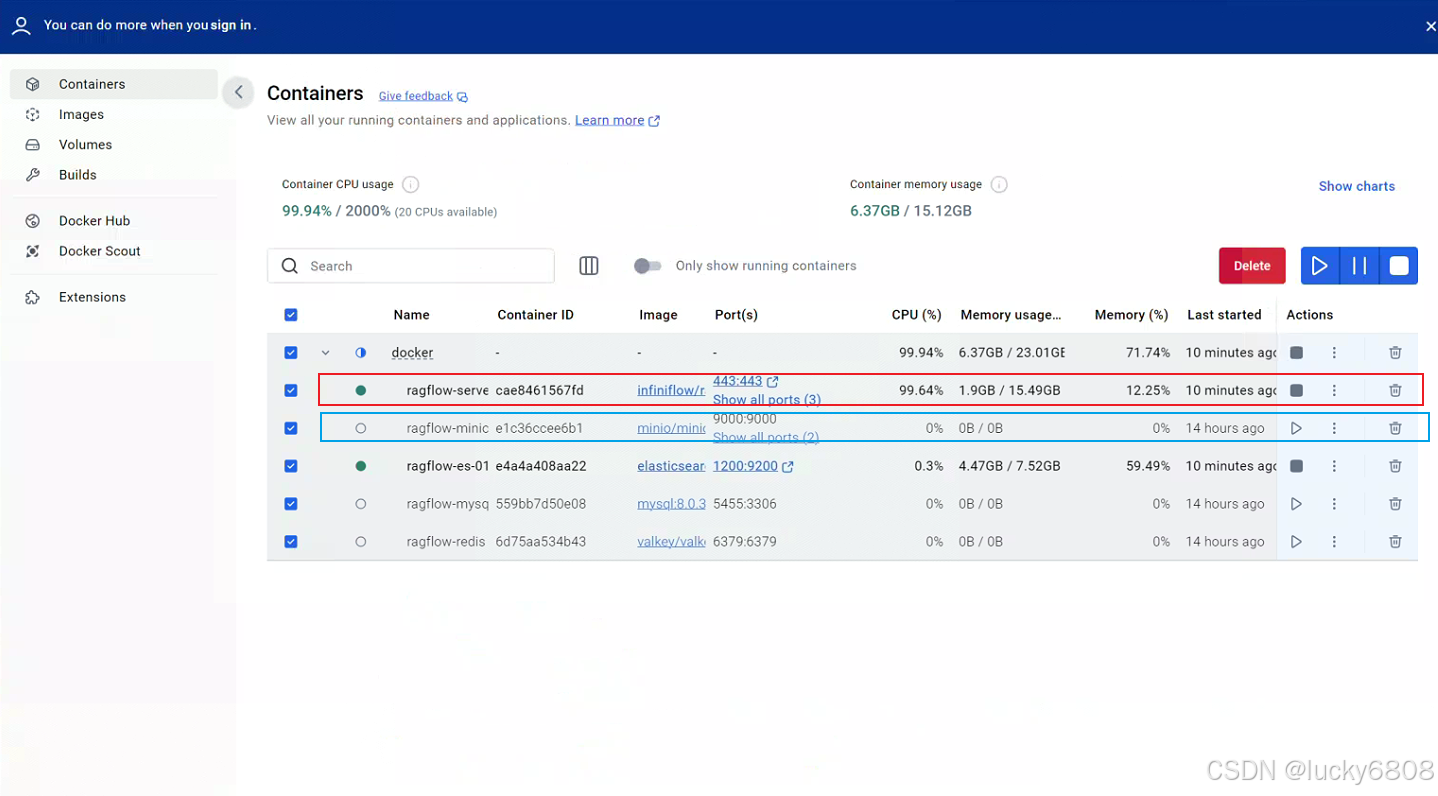Screen dimensions: 1438x796
Task: Delete the ragflow-redis container
Action: click(x=1395, y=542)
